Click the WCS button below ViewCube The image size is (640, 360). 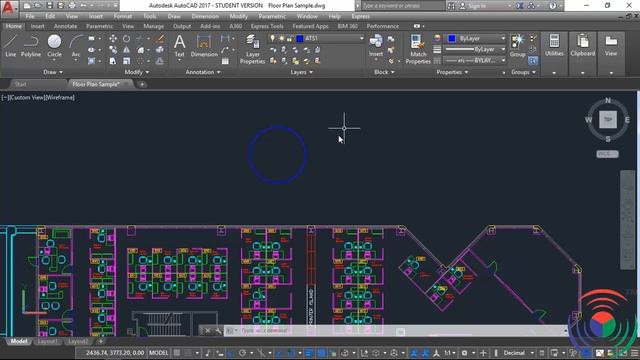point(607,154)
